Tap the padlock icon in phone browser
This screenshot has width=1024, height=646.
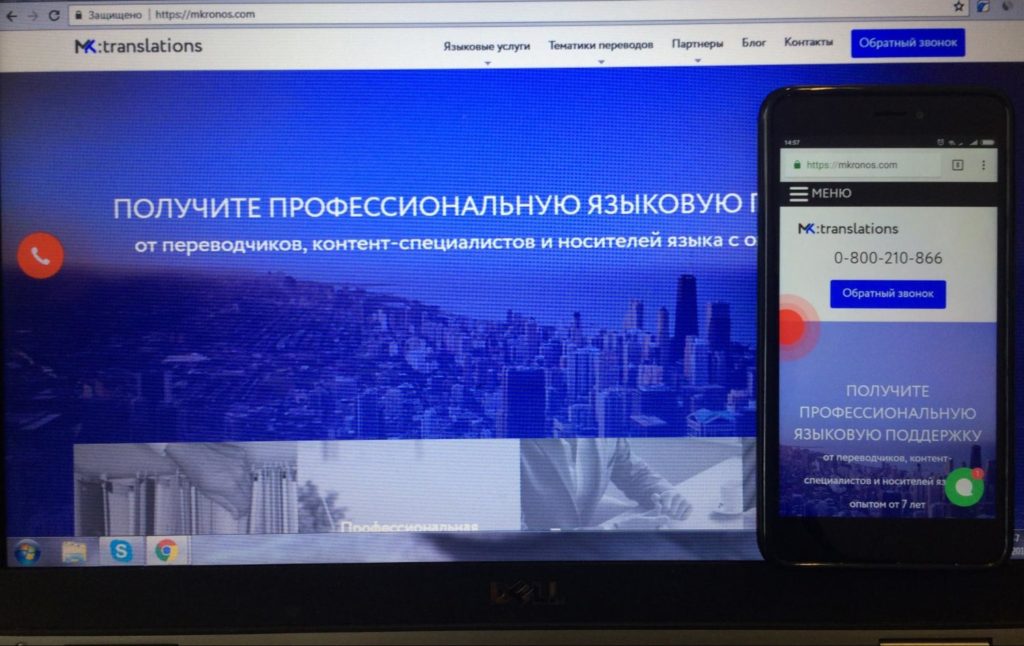coord(797,165)
